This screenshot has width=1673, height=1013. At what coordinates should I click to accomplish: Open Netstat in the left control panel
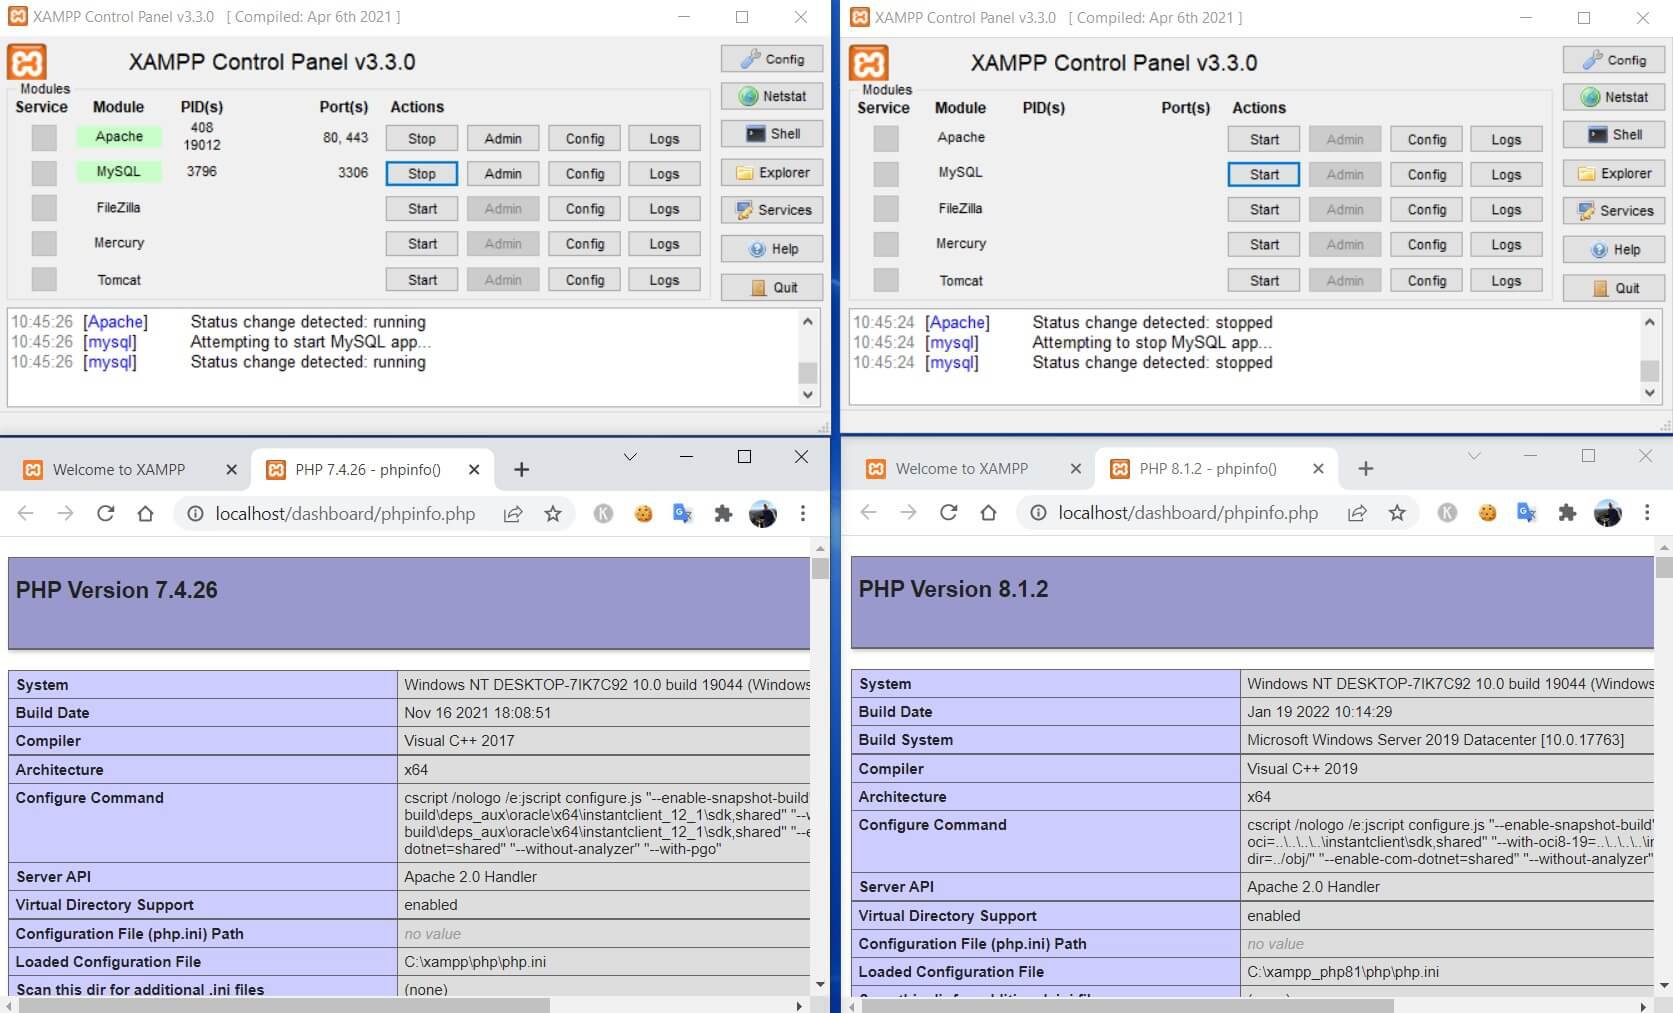point(772,96)
